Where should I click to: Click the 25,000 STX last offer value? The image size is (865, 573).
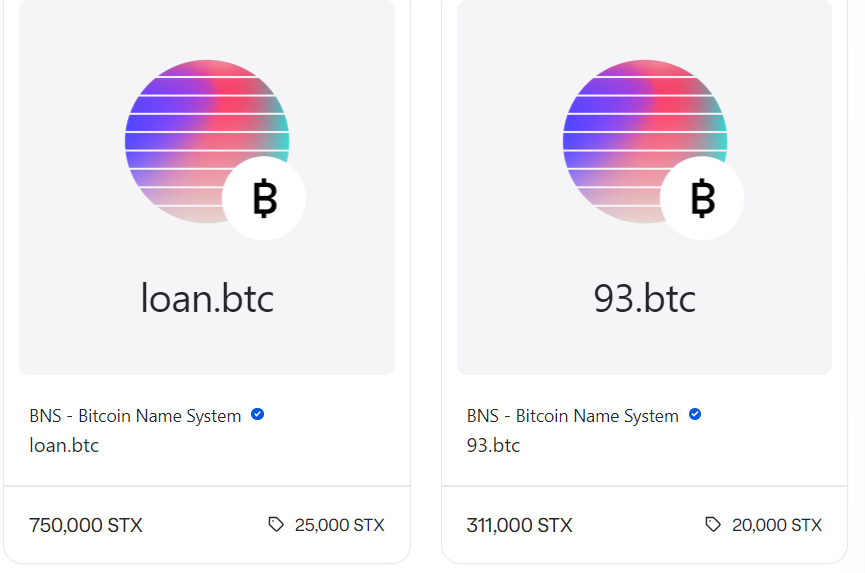339,525
